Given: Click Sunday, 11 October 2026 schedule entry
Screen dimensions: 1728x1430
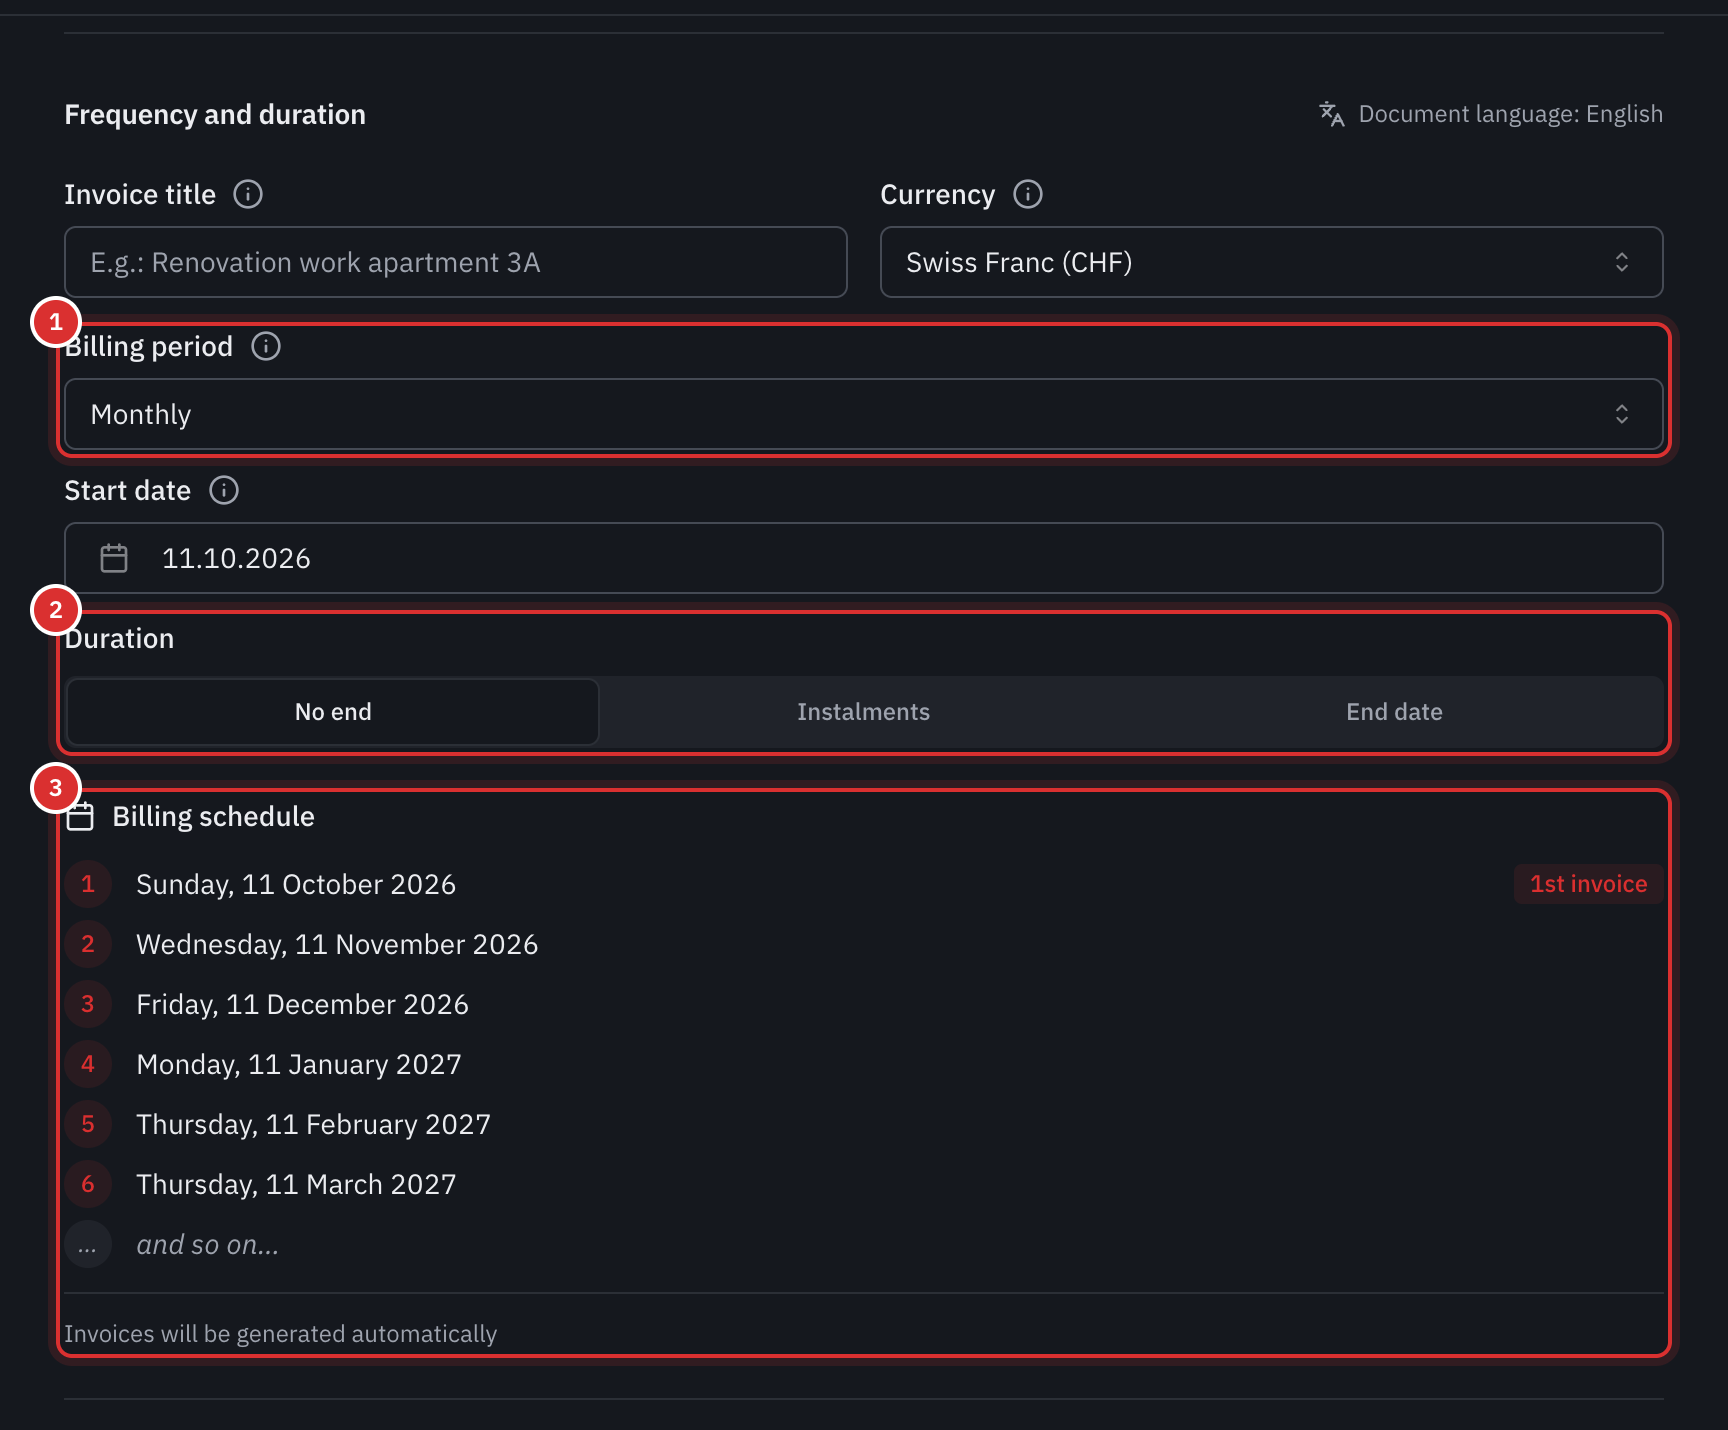Looking at the screenshot, I should click(296, 884).
